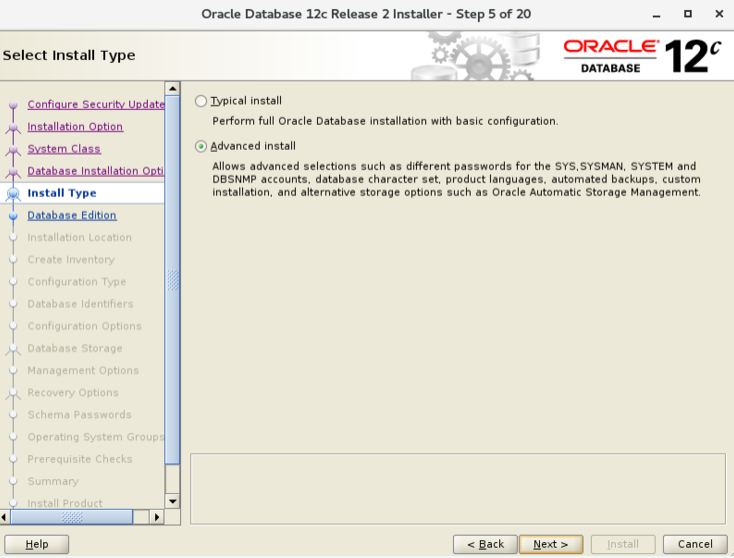Select the Advanced install radio button
734x558 pixels.
(x=201, y=147)
